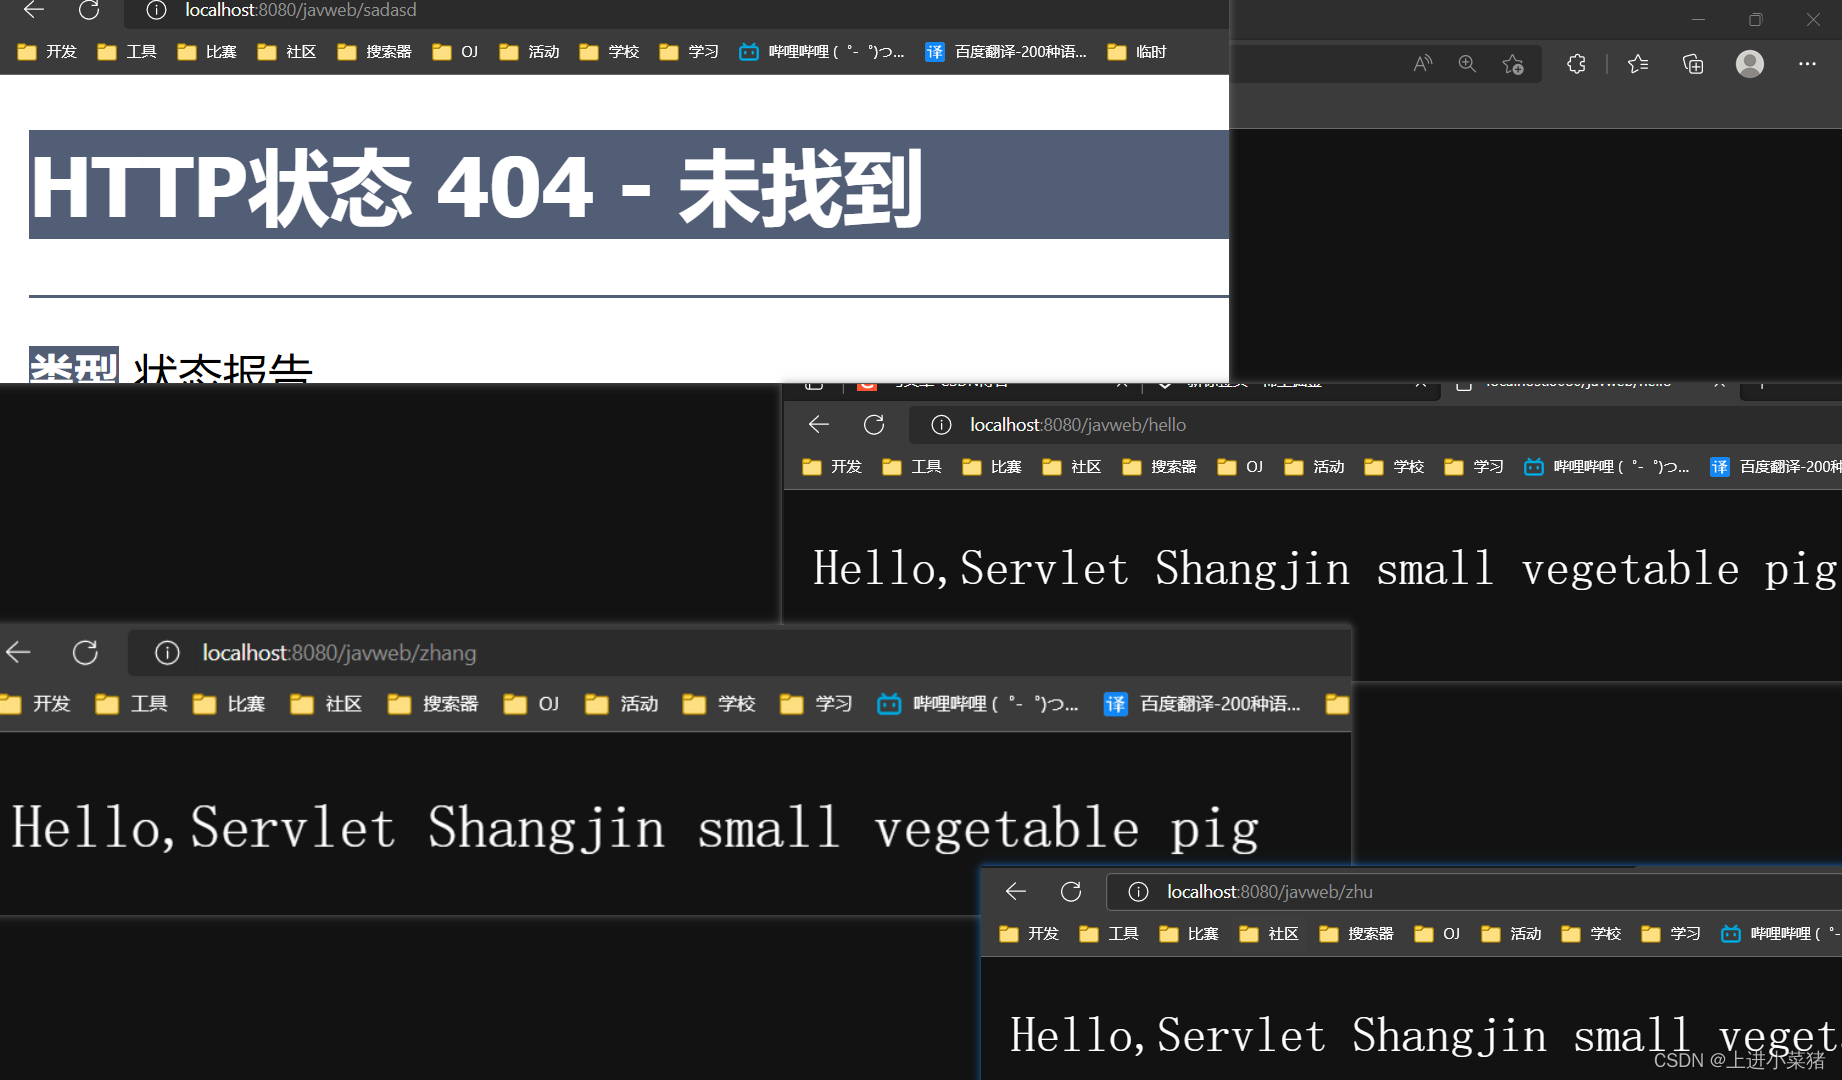
Task: Open the user profile avatar
Action: click(x=1750, y=64)
